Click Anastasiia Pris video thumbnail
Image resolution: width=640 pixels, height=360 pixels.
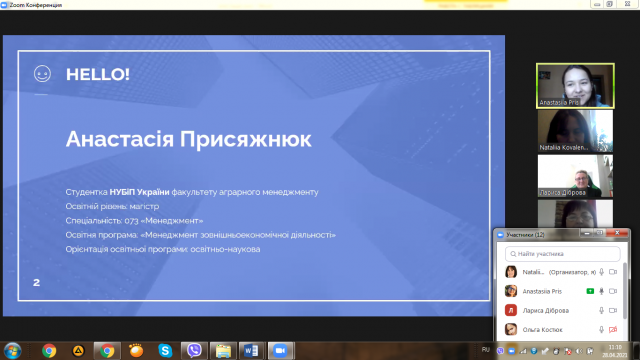[575, 86]
